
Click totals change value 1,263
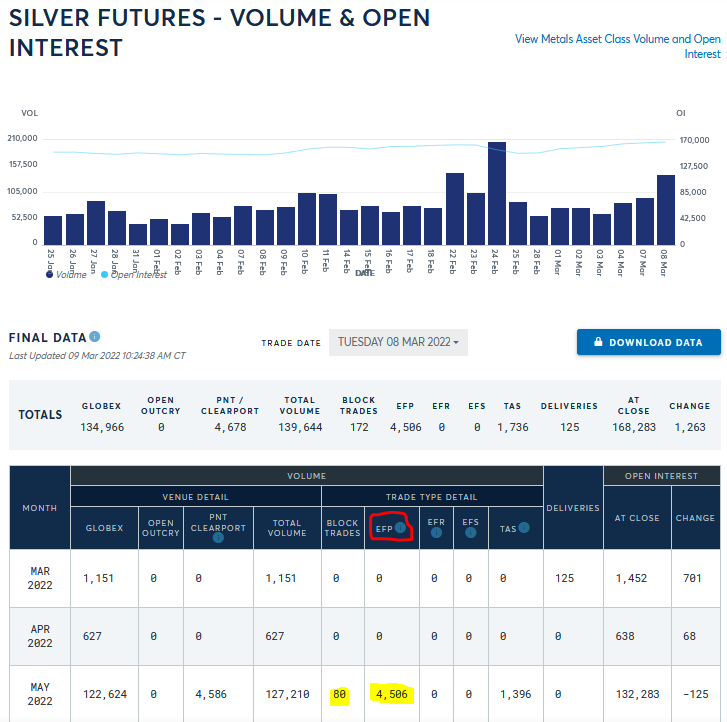click(x=690, y=427)
